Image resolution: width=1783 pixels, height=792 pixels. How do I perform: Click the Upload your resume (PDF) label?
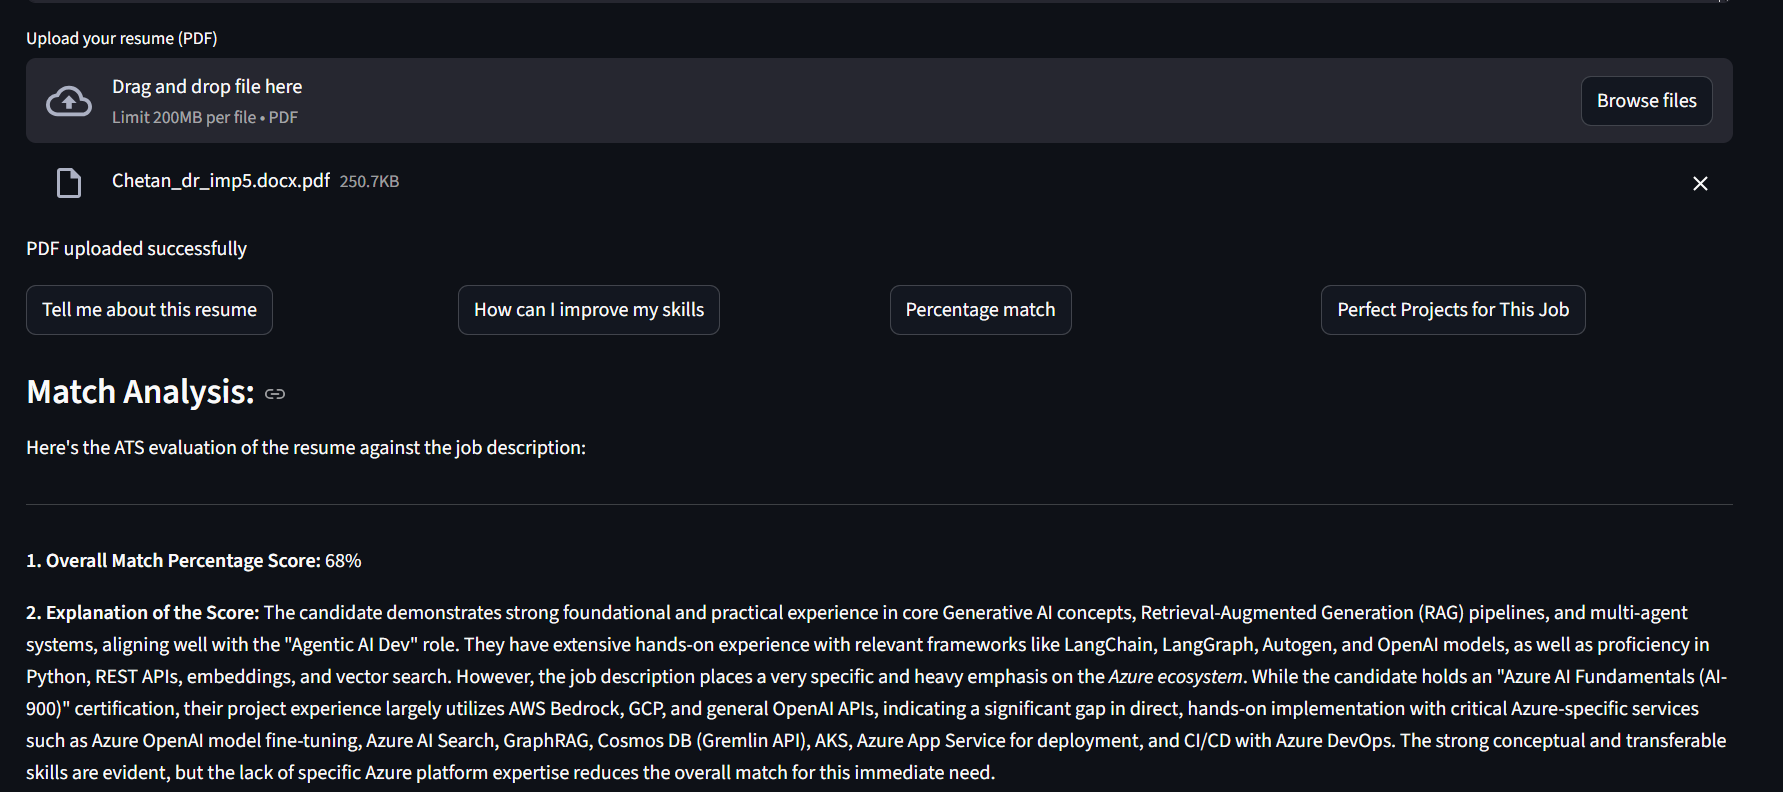pyautogui.click(x=122, y=38)
